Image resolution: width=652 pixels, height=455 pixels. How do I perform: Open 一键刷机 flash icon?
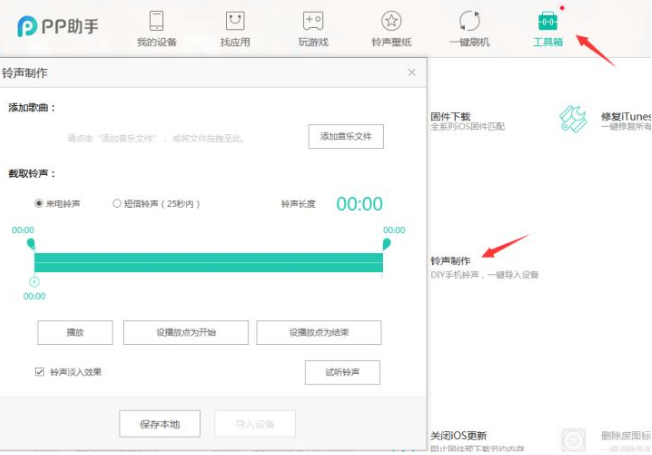tap(469, 21)
